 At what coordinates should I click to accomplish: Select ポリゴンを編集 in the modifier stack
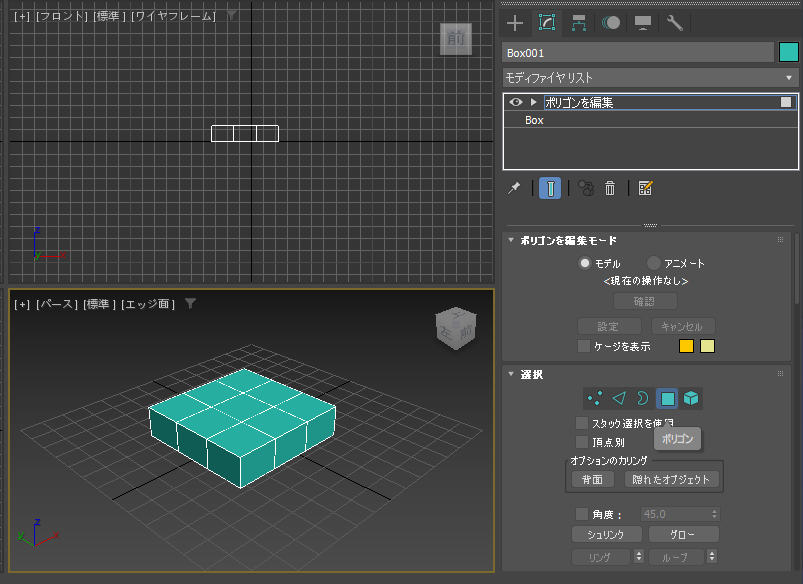[x=650, y=102]
